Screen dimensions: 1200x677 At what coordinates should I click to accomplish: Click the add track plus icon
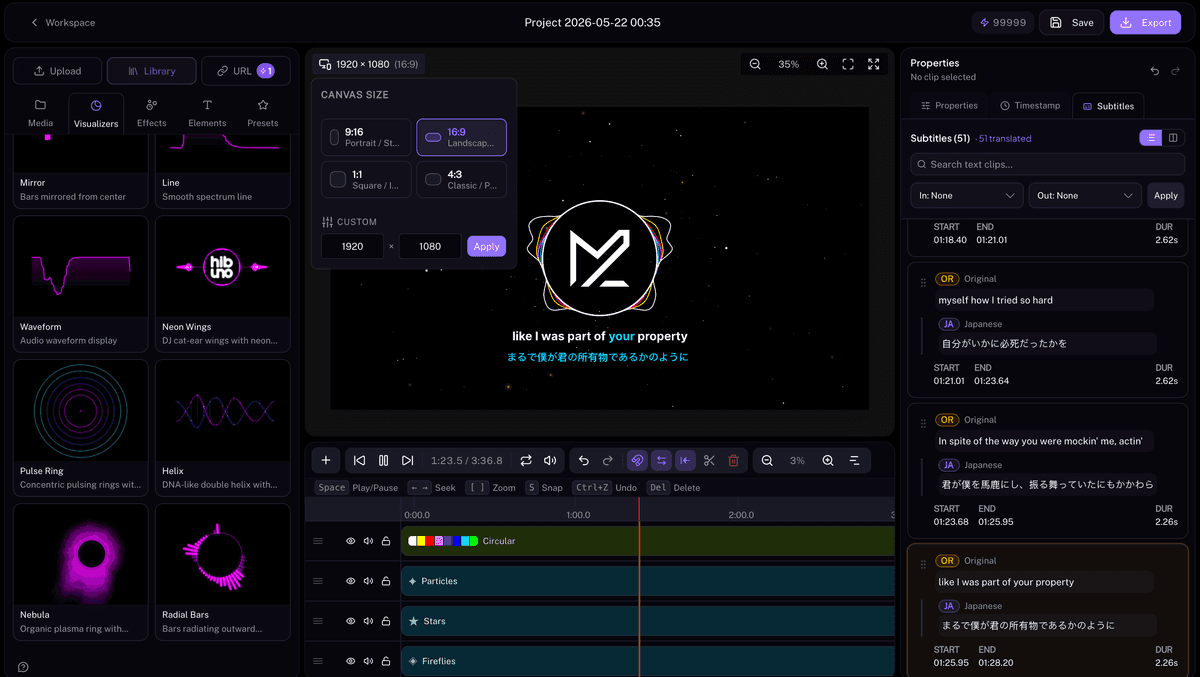[x=325, y=460]
